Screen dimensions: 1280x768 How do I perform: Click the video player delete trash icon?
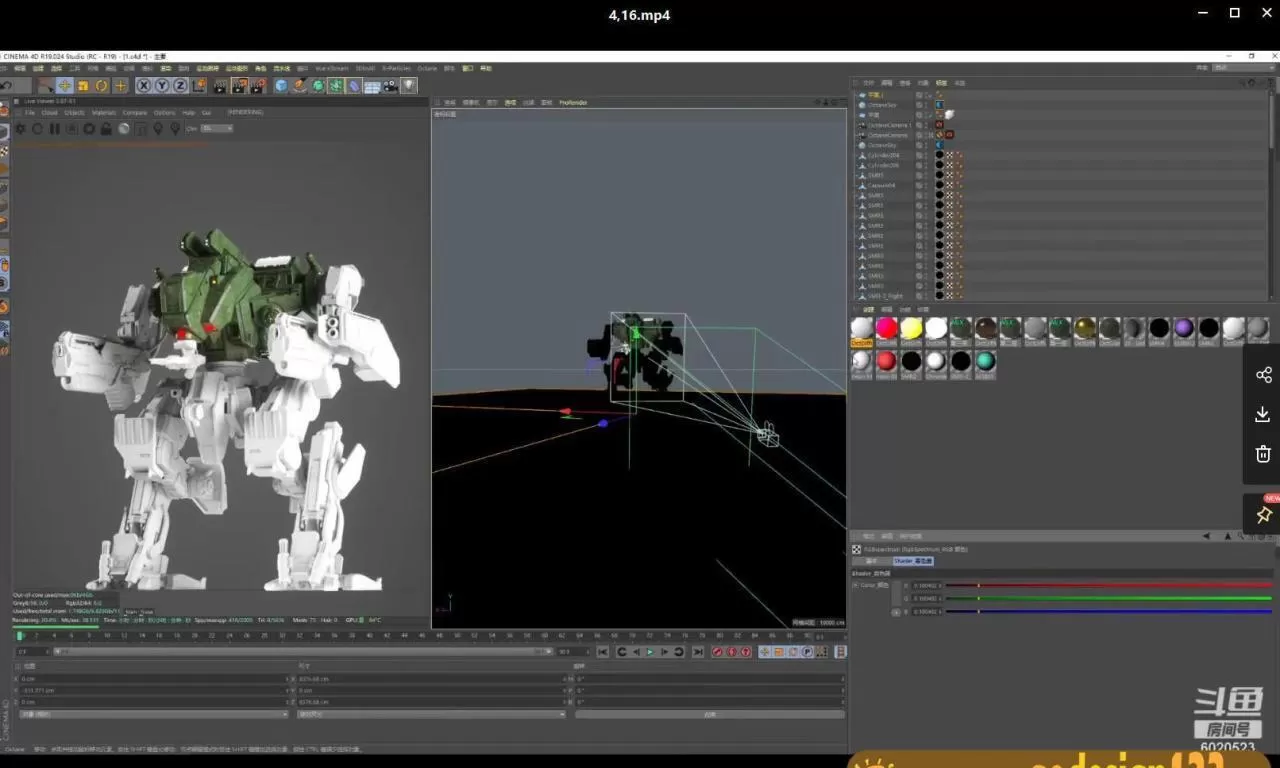[x=1263, y=453]
